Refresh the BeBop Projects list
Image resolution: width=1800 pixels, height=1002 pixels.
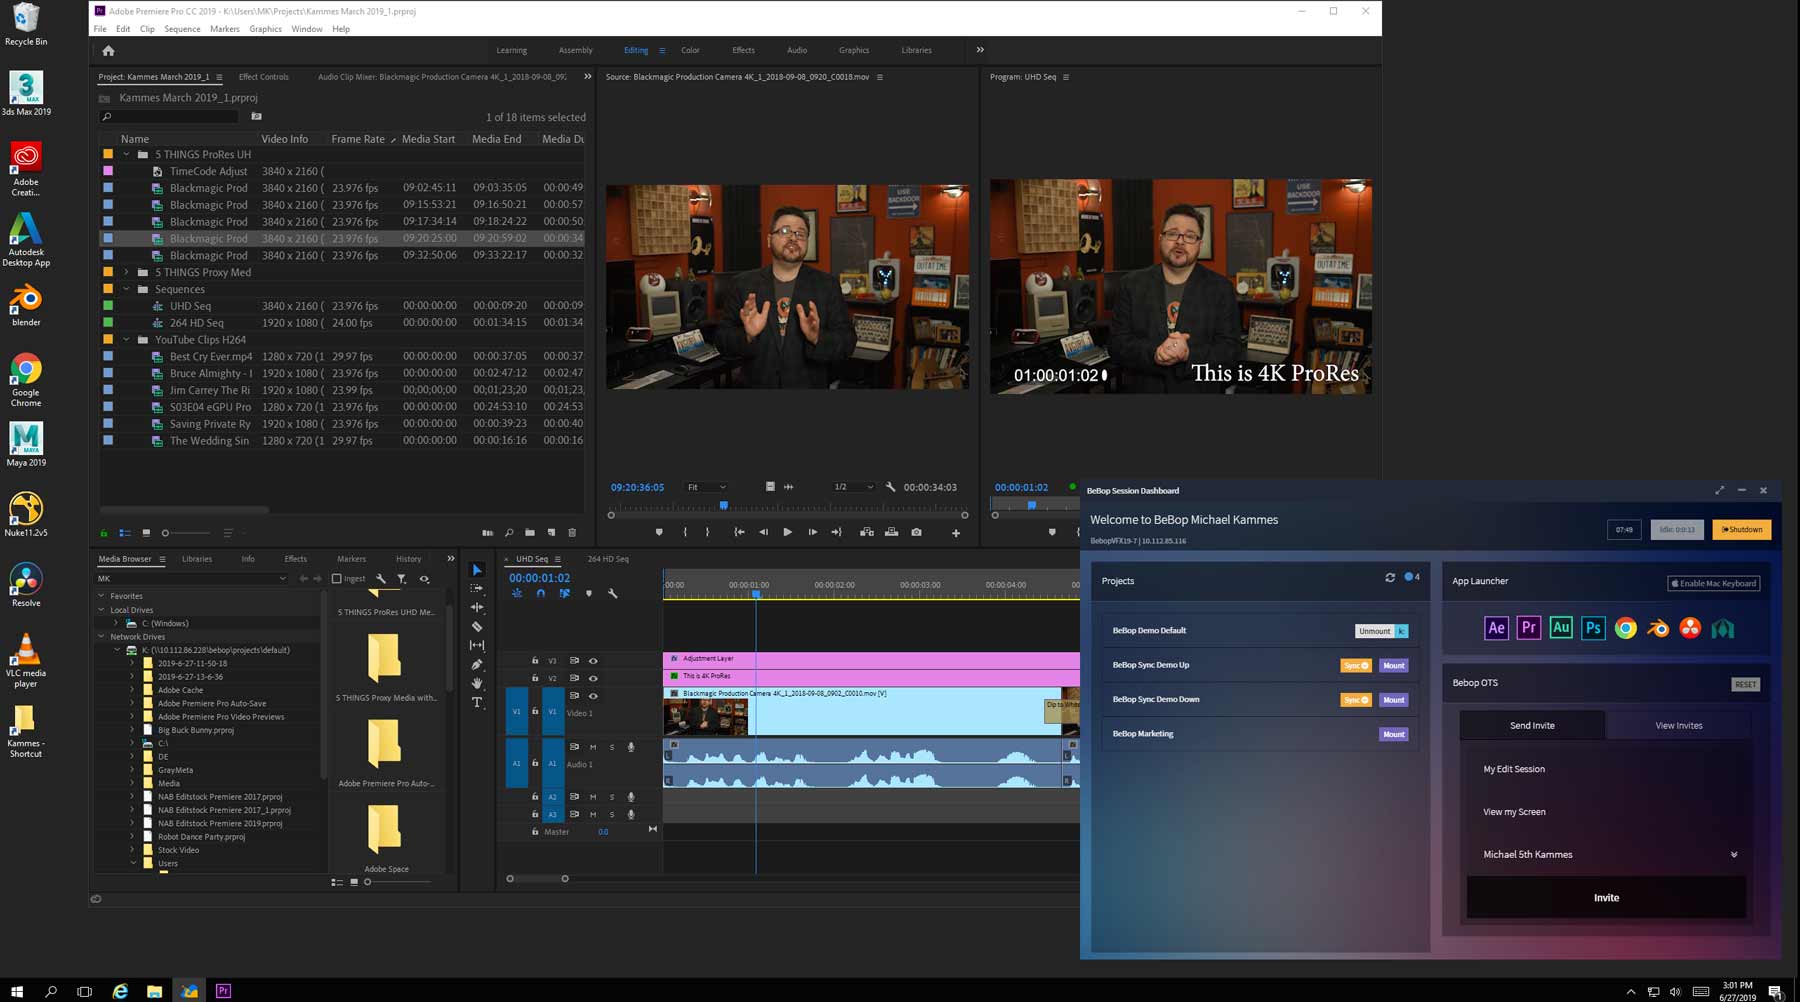1390,578
